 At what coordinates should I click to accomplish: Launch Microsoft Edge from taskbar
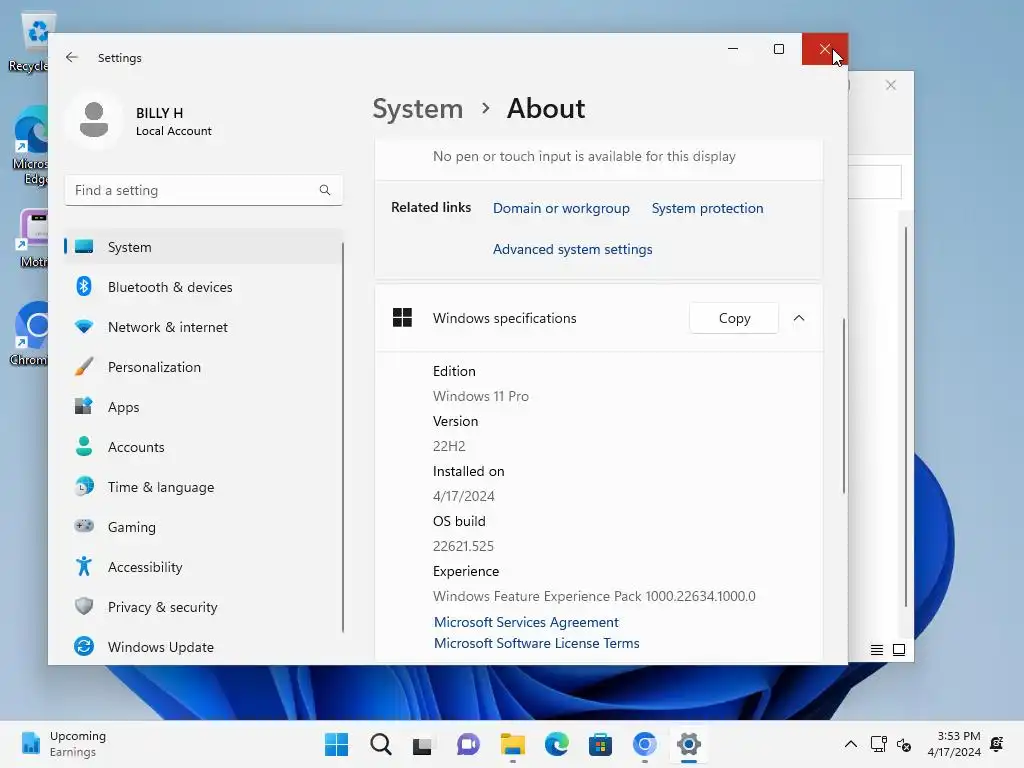point(556,744)
